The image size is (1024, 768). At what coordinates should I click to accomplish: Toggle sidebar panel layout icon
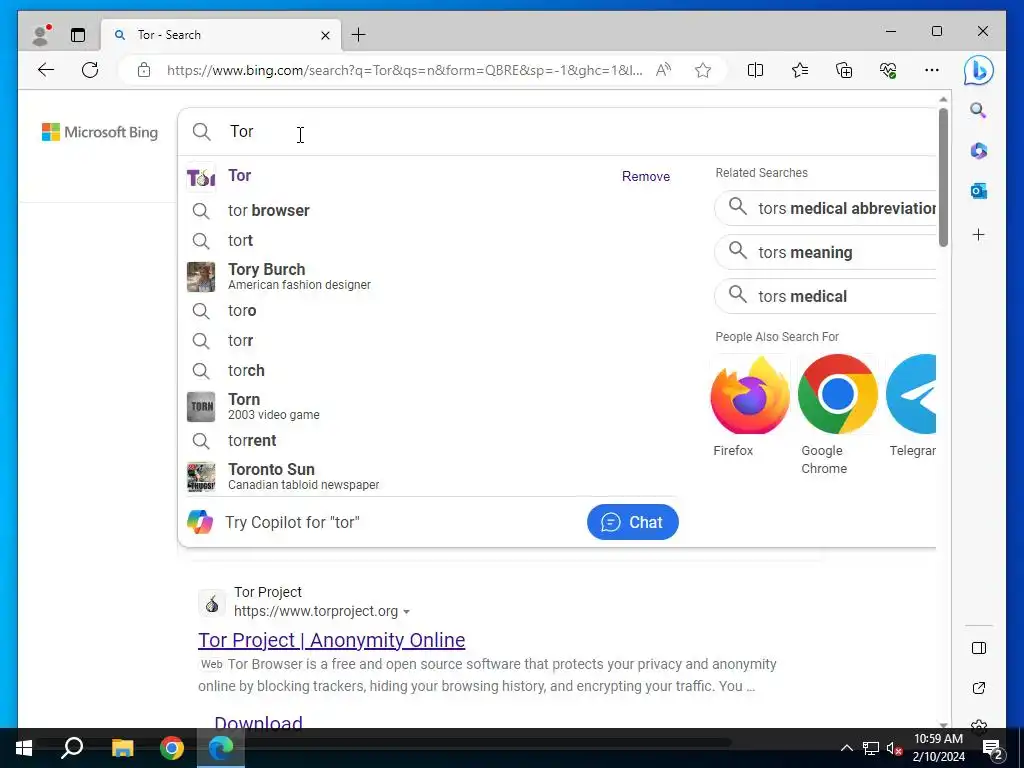tap(978, 648)
